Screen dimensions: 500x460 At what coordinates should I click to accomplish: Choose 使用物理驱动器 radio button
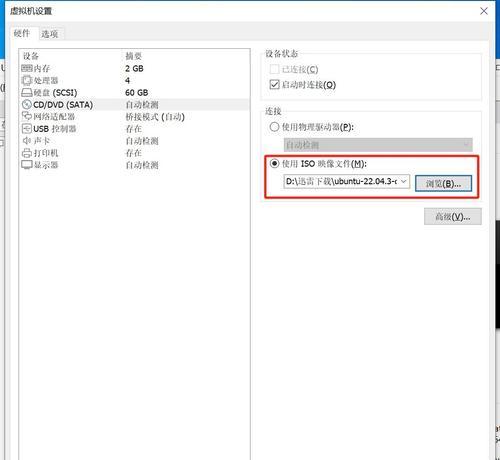274,127
